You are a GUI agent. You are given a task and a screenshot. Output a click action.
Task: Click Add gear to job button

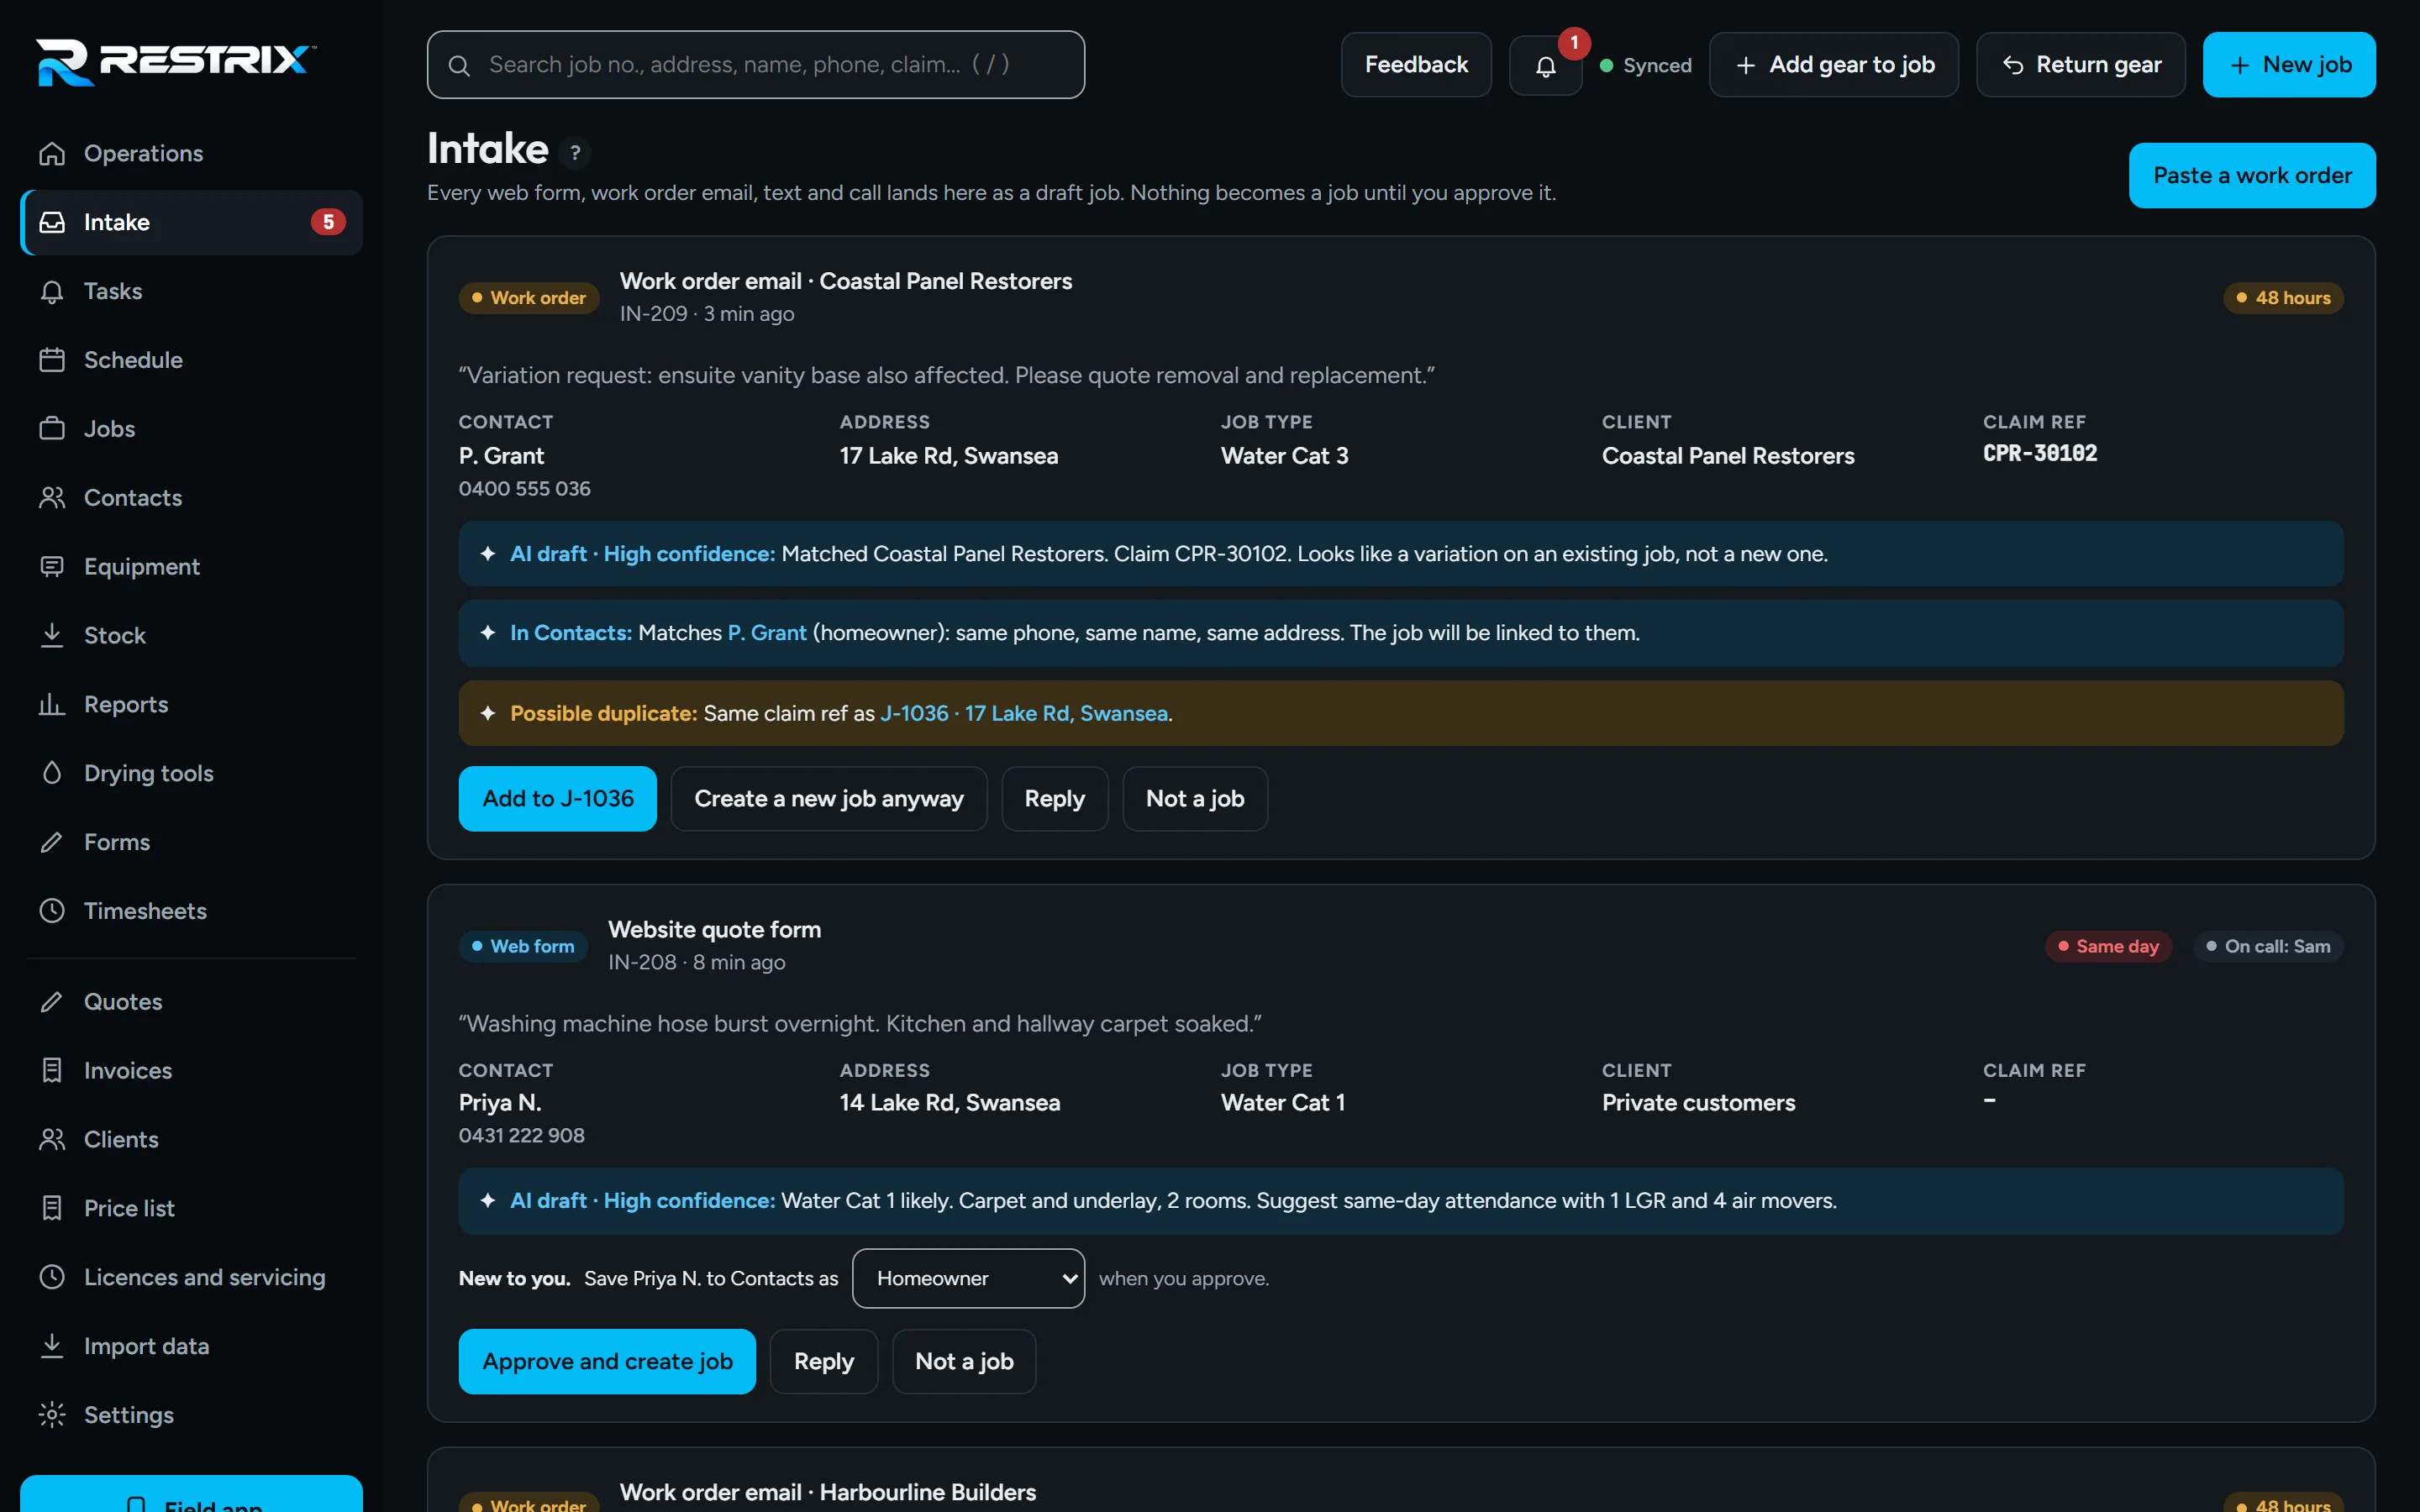(x=1834, y=65)
